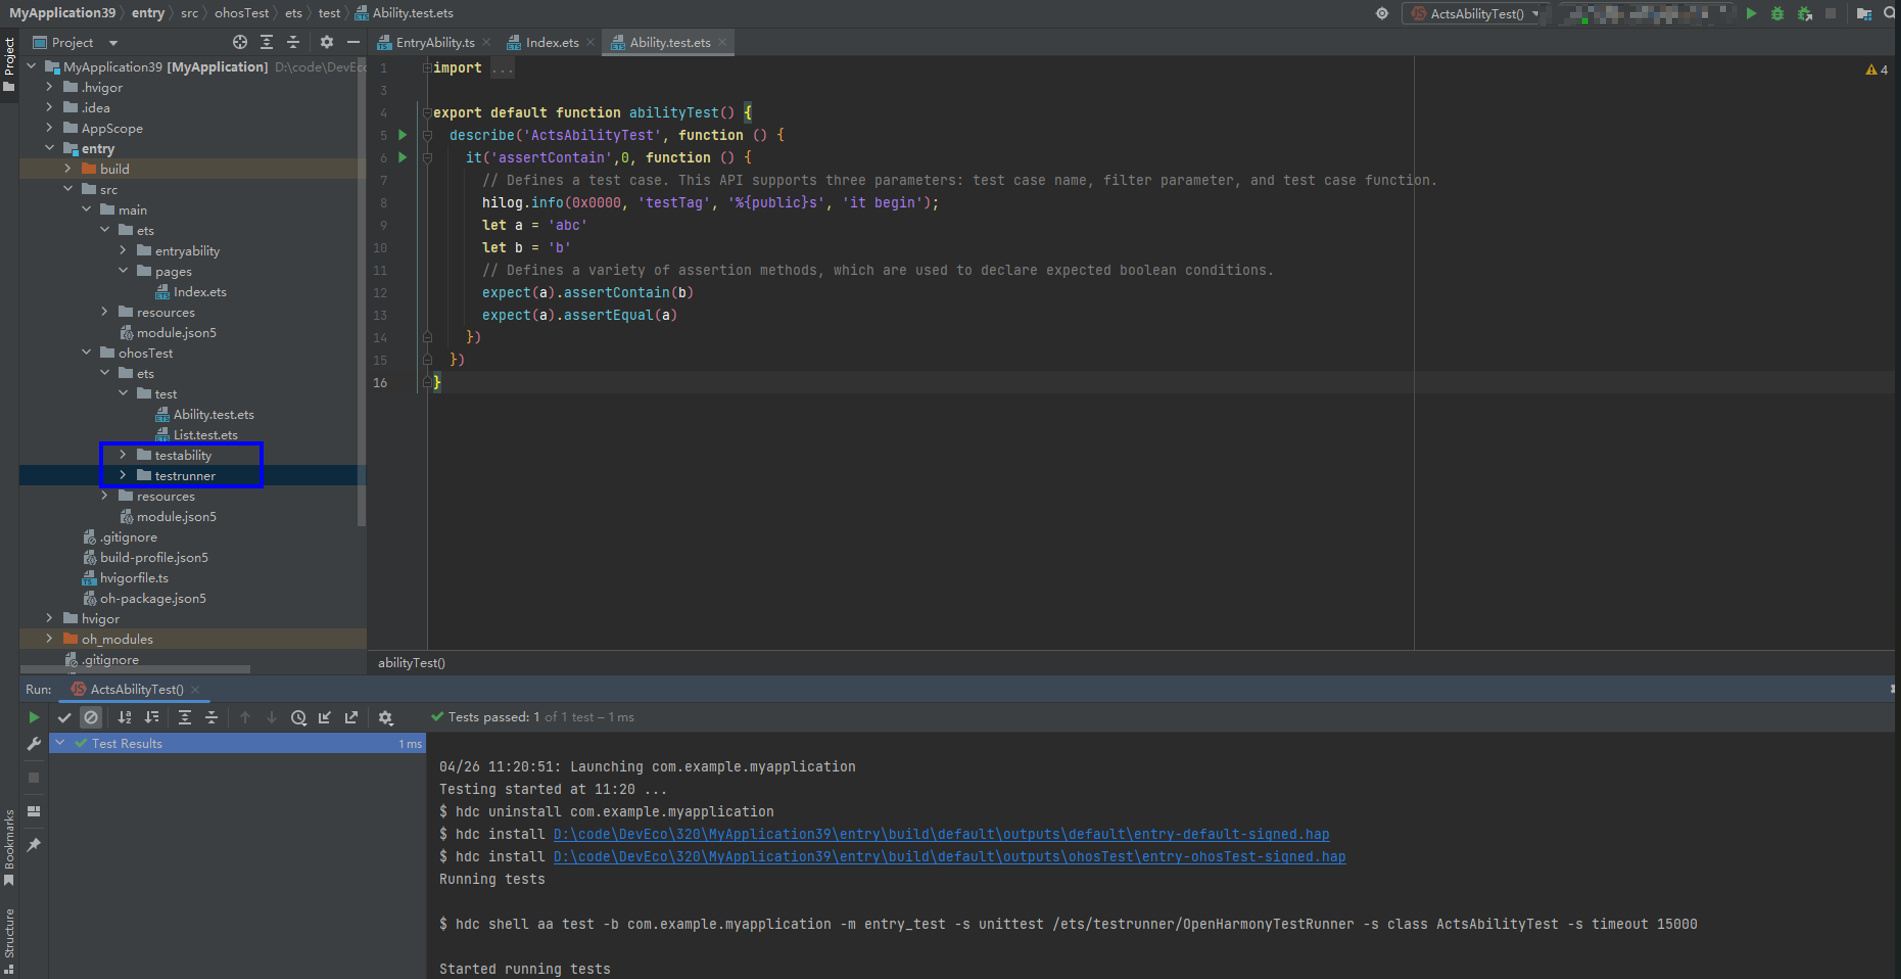The height and width of the screenshot is (979, 1901).
Task: Open the entry-default-signed.hap path link
Action: 940,834
